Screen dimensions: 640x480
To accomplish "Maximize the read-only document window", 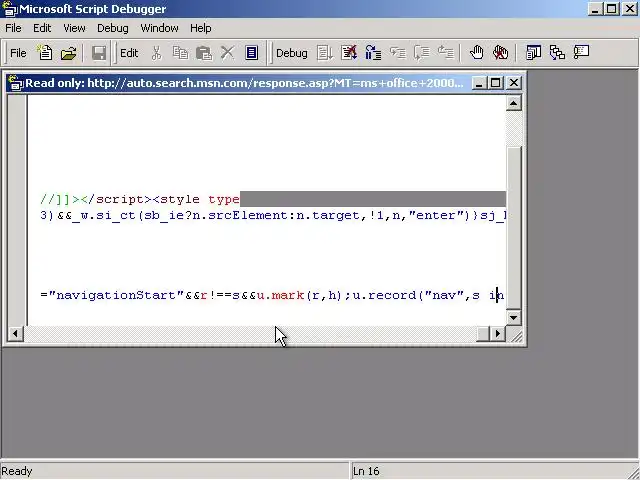I will point(495,83).
